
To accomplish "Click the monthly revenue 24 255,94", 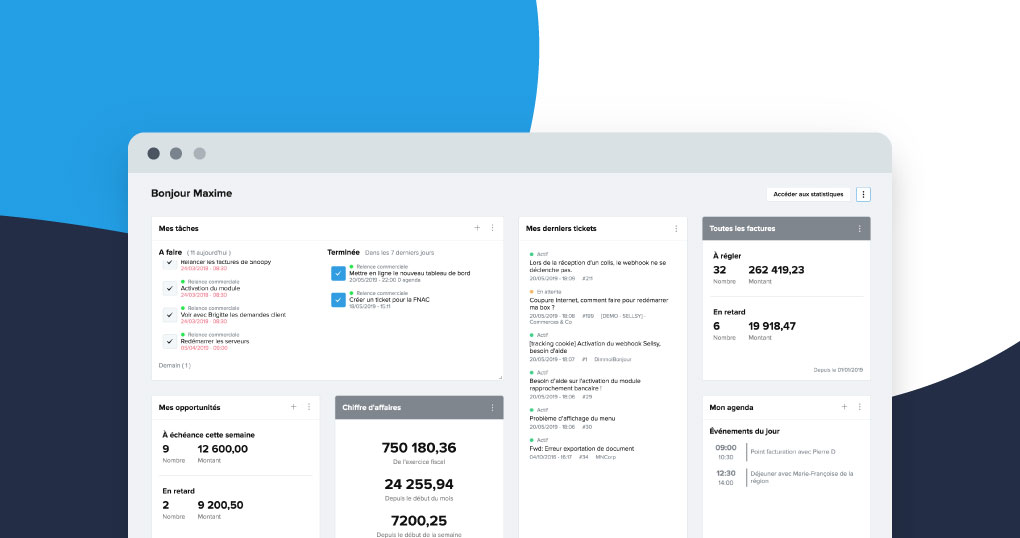I will [x=419, y=484].
